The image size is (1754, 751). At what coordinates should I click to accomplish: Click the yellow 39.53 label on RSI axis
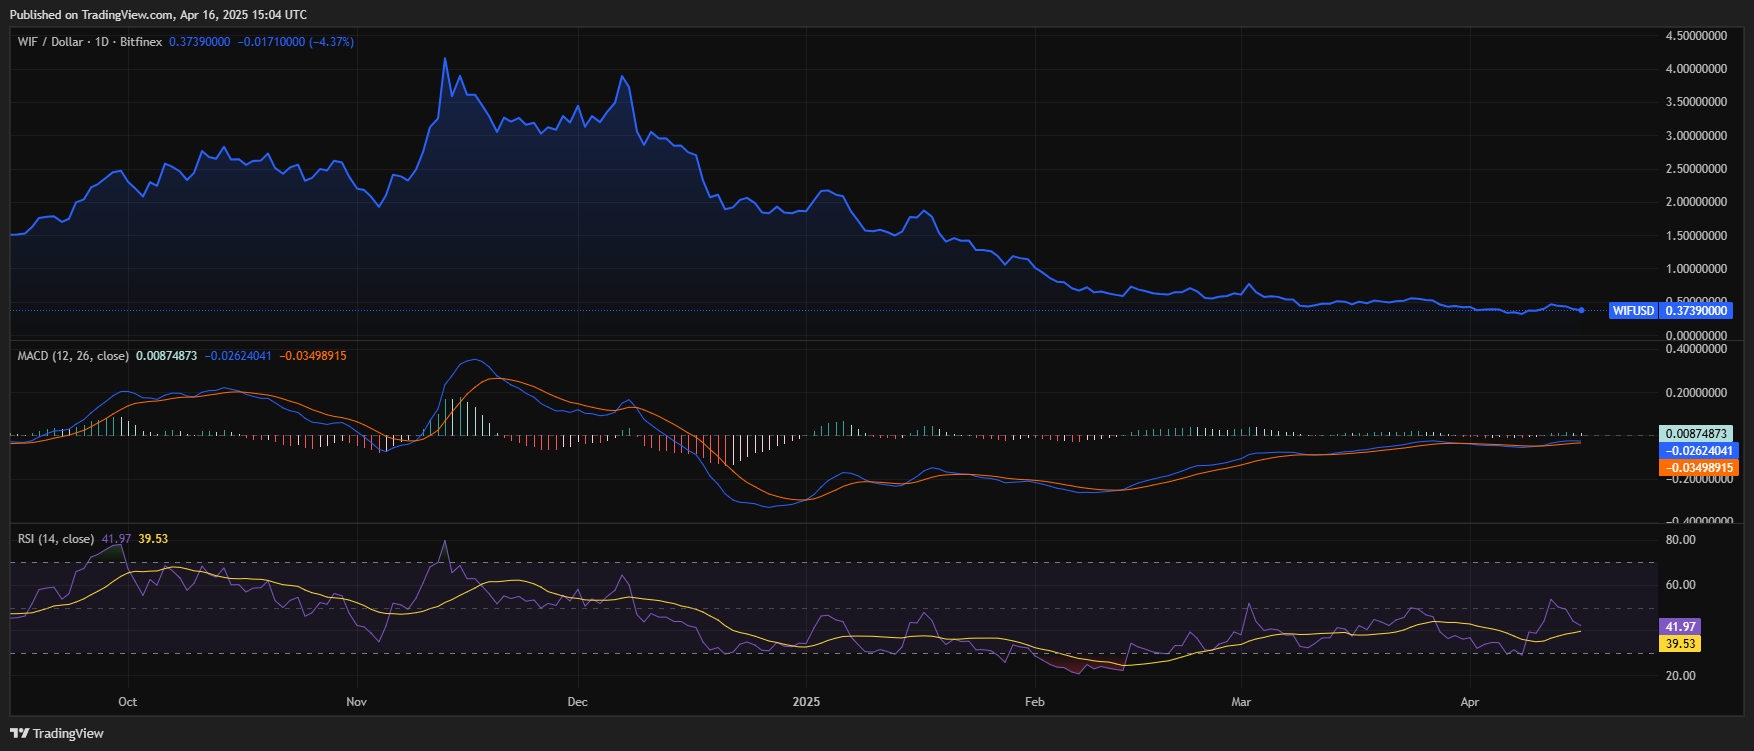click(x=1680, y=644)
